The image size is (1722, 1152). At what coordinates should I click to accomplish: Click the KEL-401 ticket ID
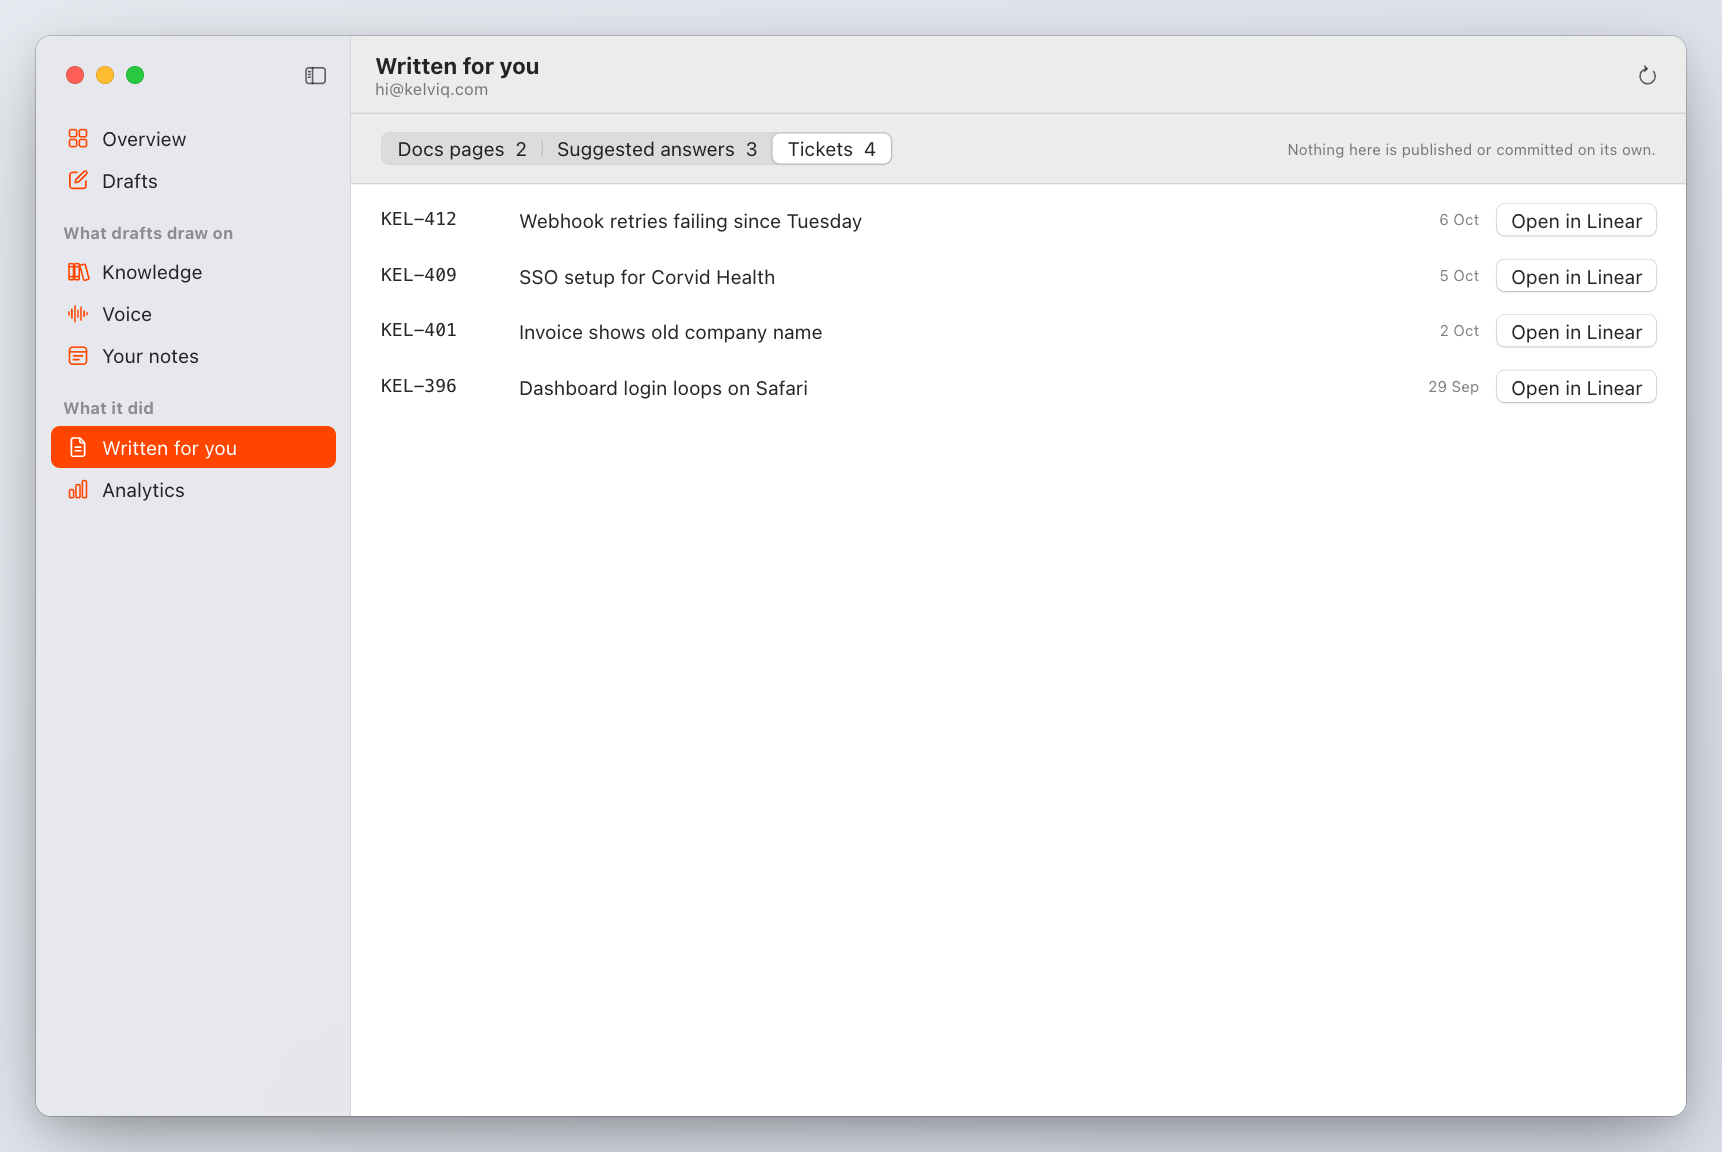pyautogui.click(x=418, y=330)
